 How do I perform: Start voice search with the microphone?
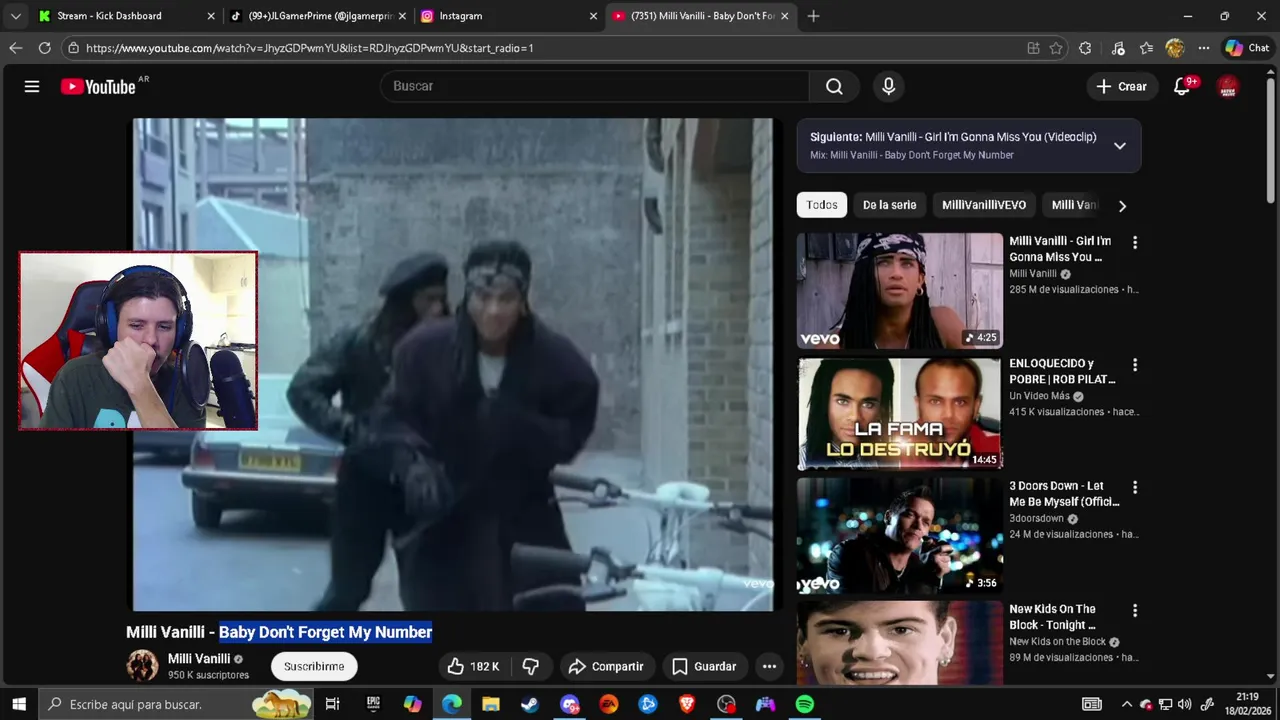coord(888,86)
